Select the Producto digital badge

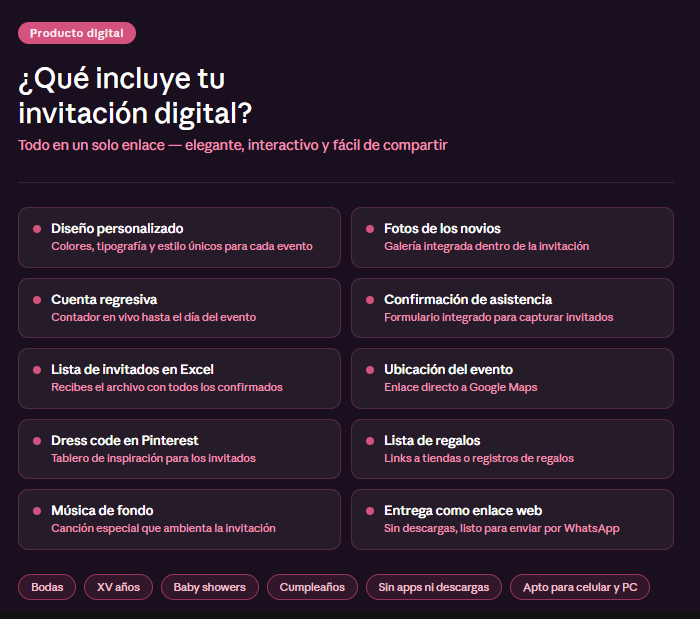(77, 33)
